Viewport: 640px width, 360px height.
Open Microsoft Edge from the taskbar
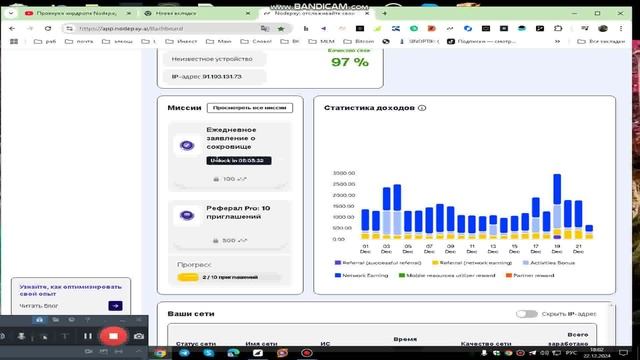pyautogui.click(x=233, y=353)
